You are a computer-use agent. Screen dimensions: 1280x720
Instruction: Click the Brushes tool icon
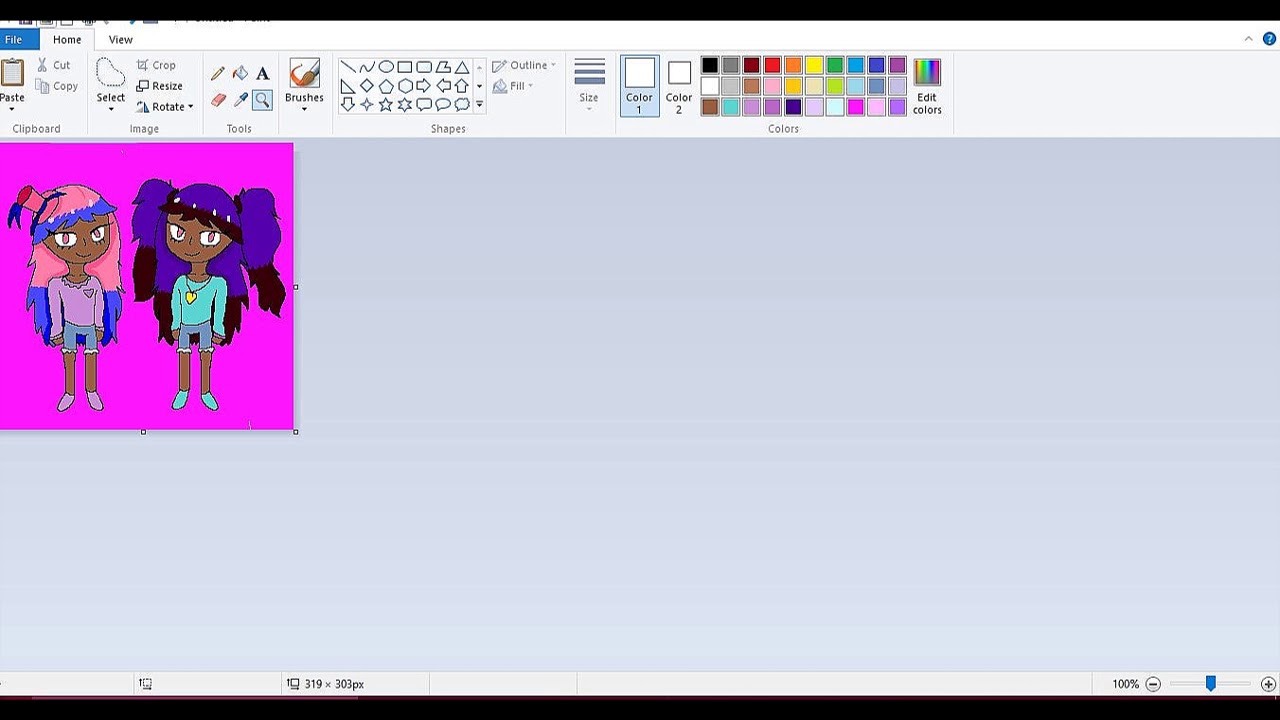coord(304,73)
